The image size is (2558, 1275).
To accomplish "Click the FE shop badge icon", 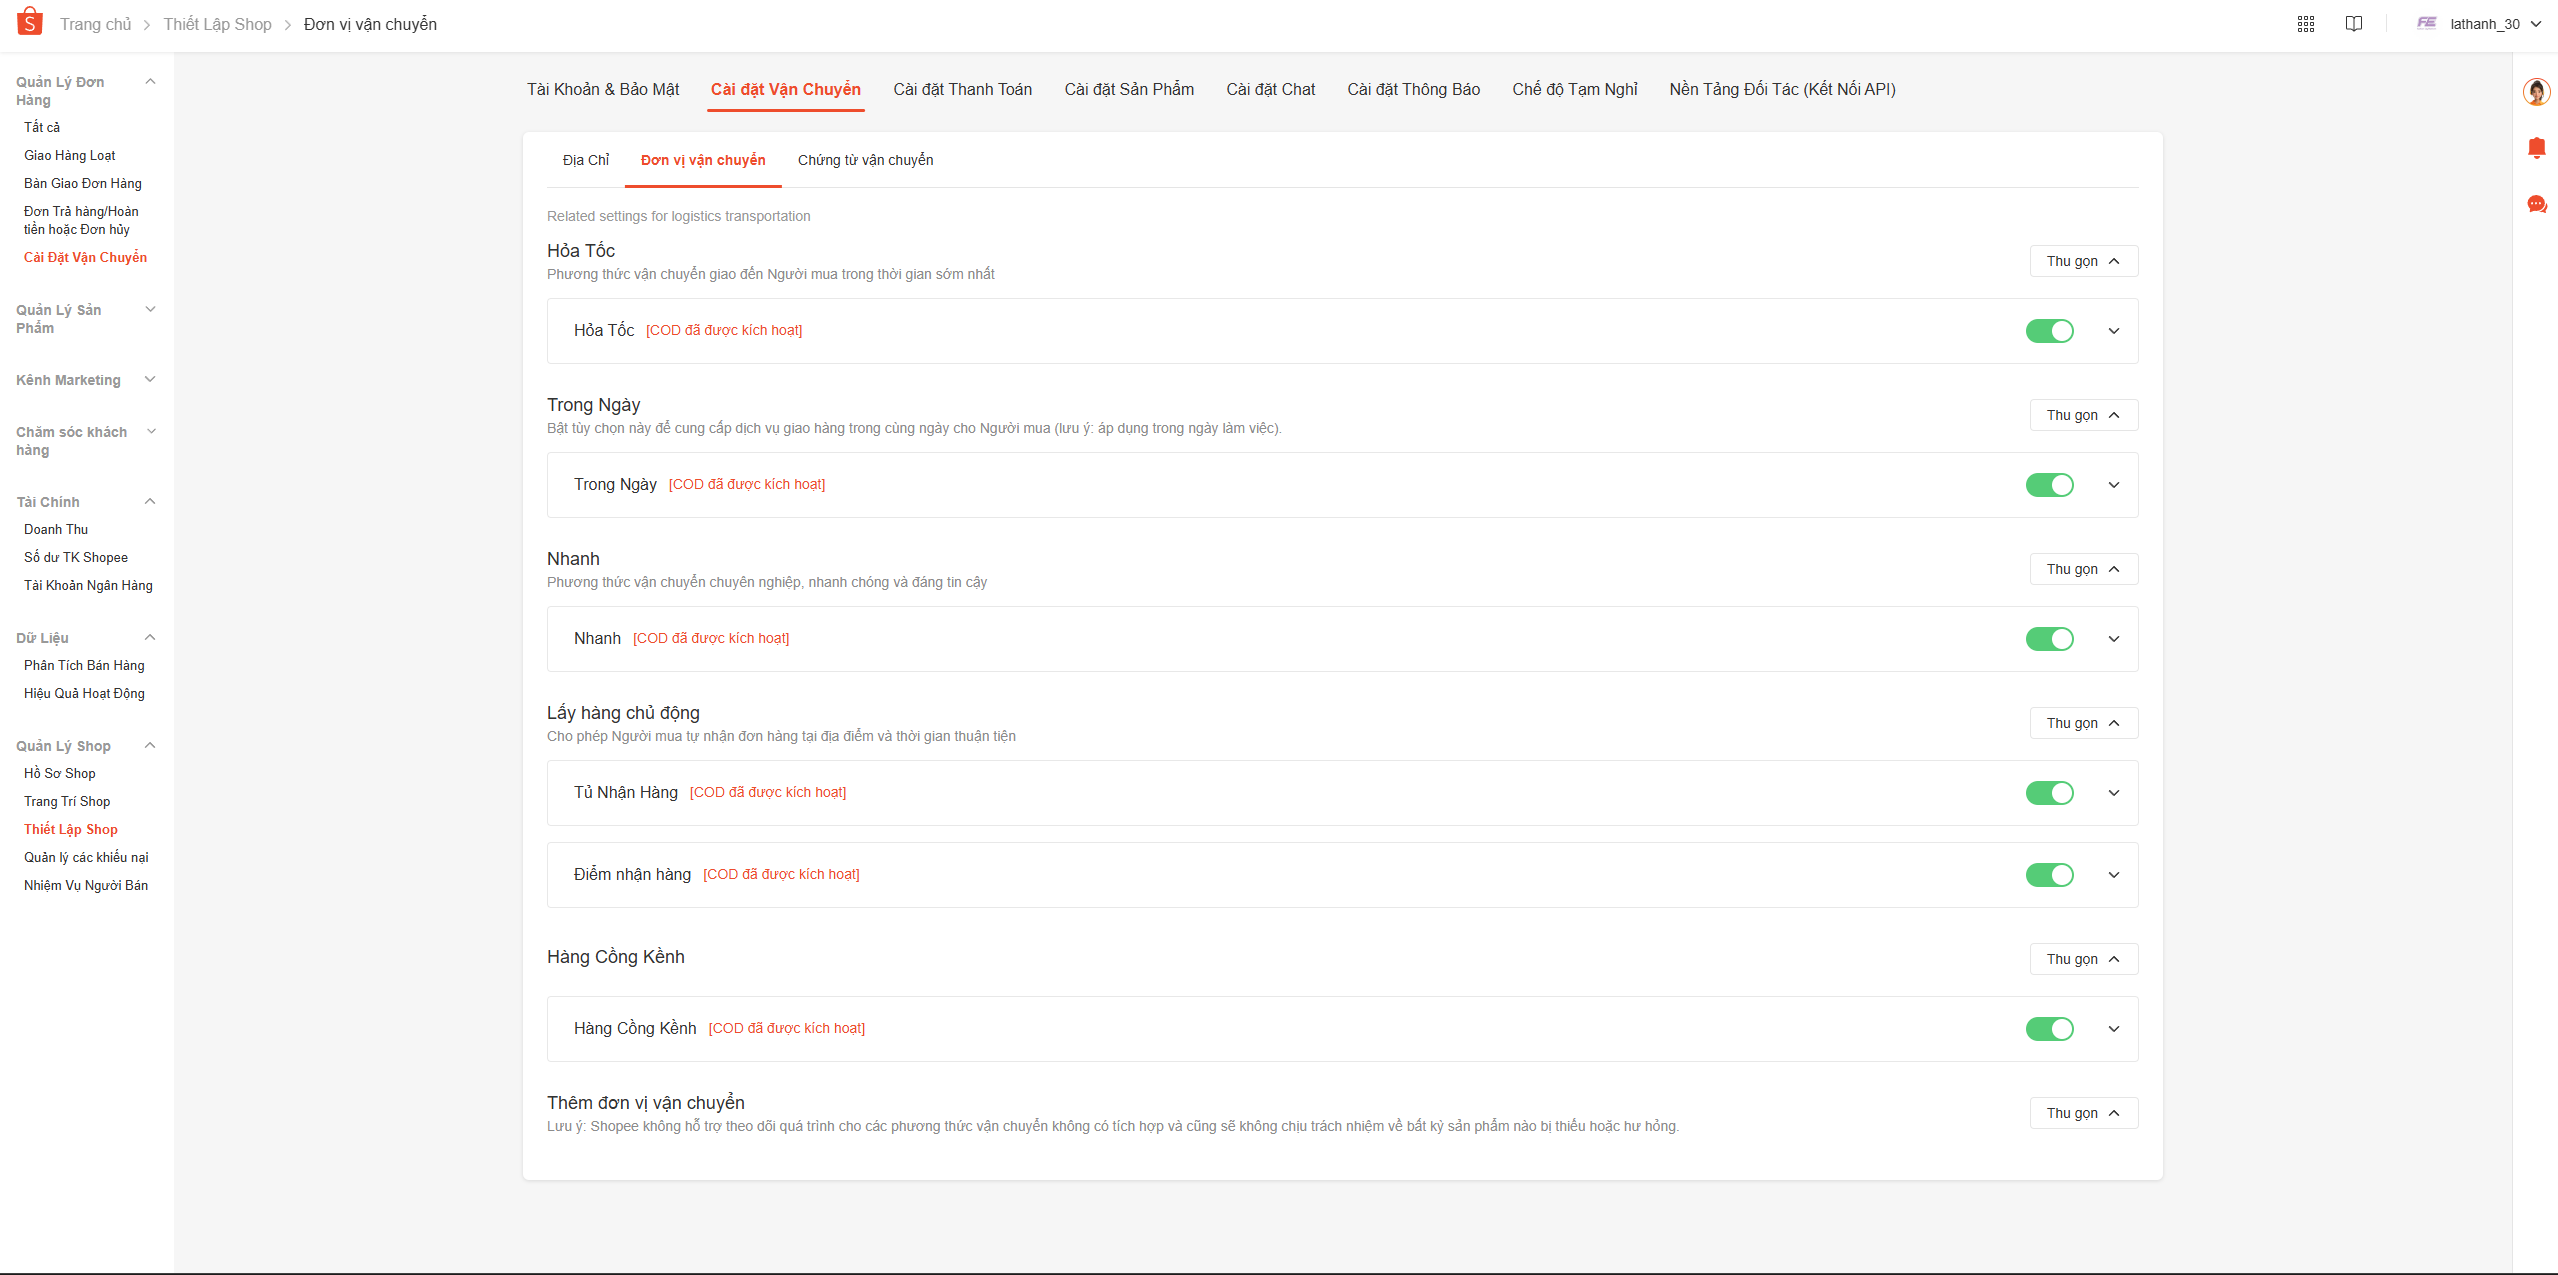I will coord(2426,24).
